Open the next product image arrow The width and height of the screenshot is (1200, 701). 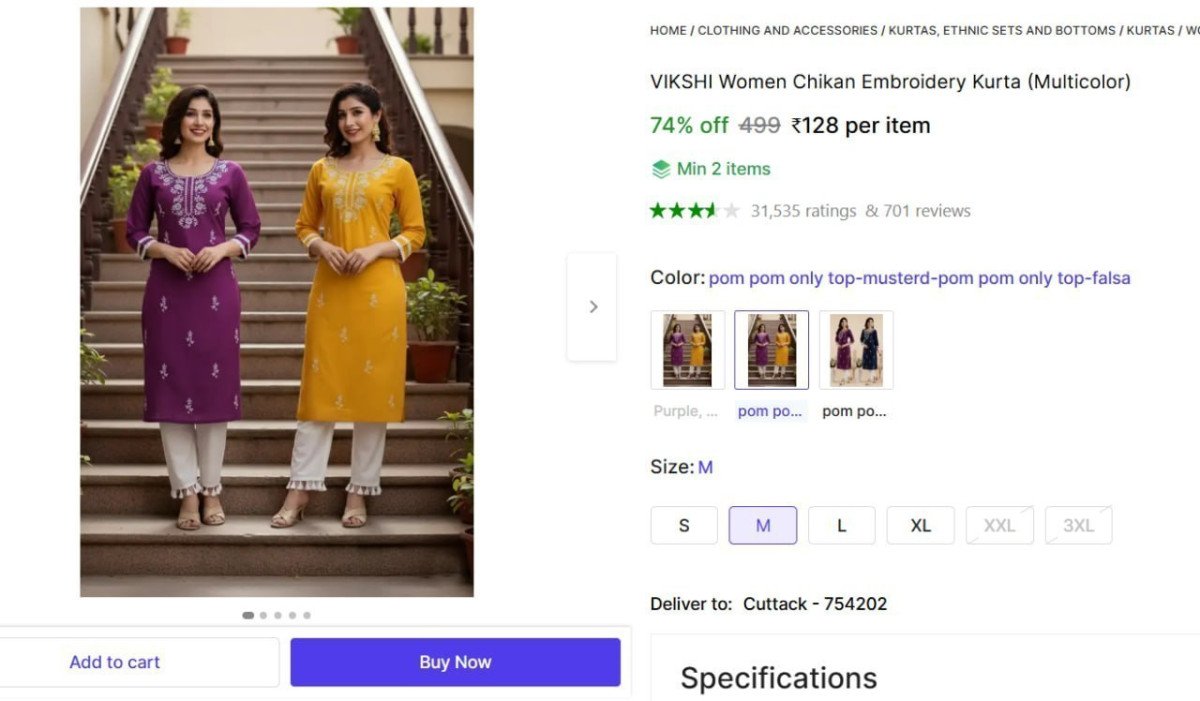[x=592, y=307]
